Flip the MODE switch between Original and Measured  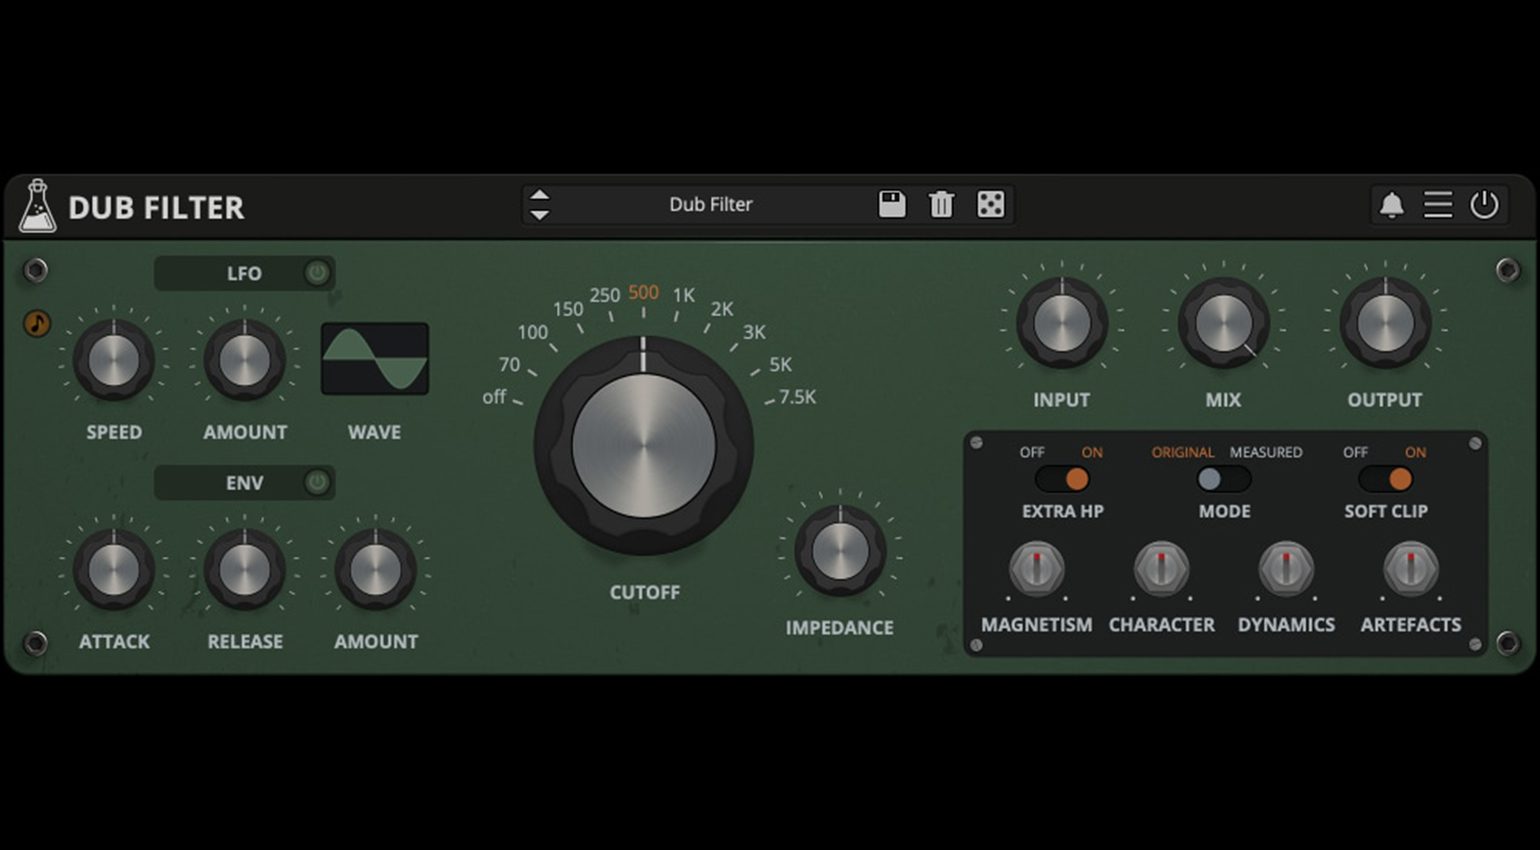point(1224,479)
